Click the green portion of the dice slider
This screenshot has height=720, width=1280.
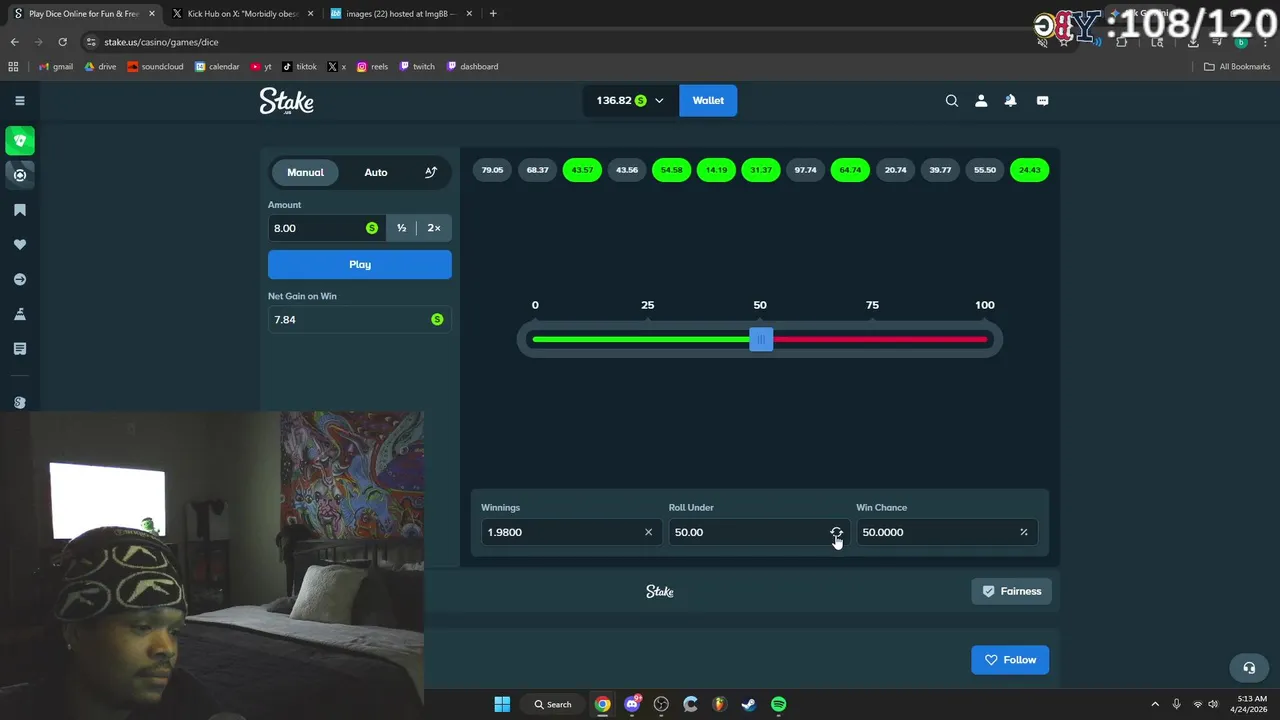(641, 340)
